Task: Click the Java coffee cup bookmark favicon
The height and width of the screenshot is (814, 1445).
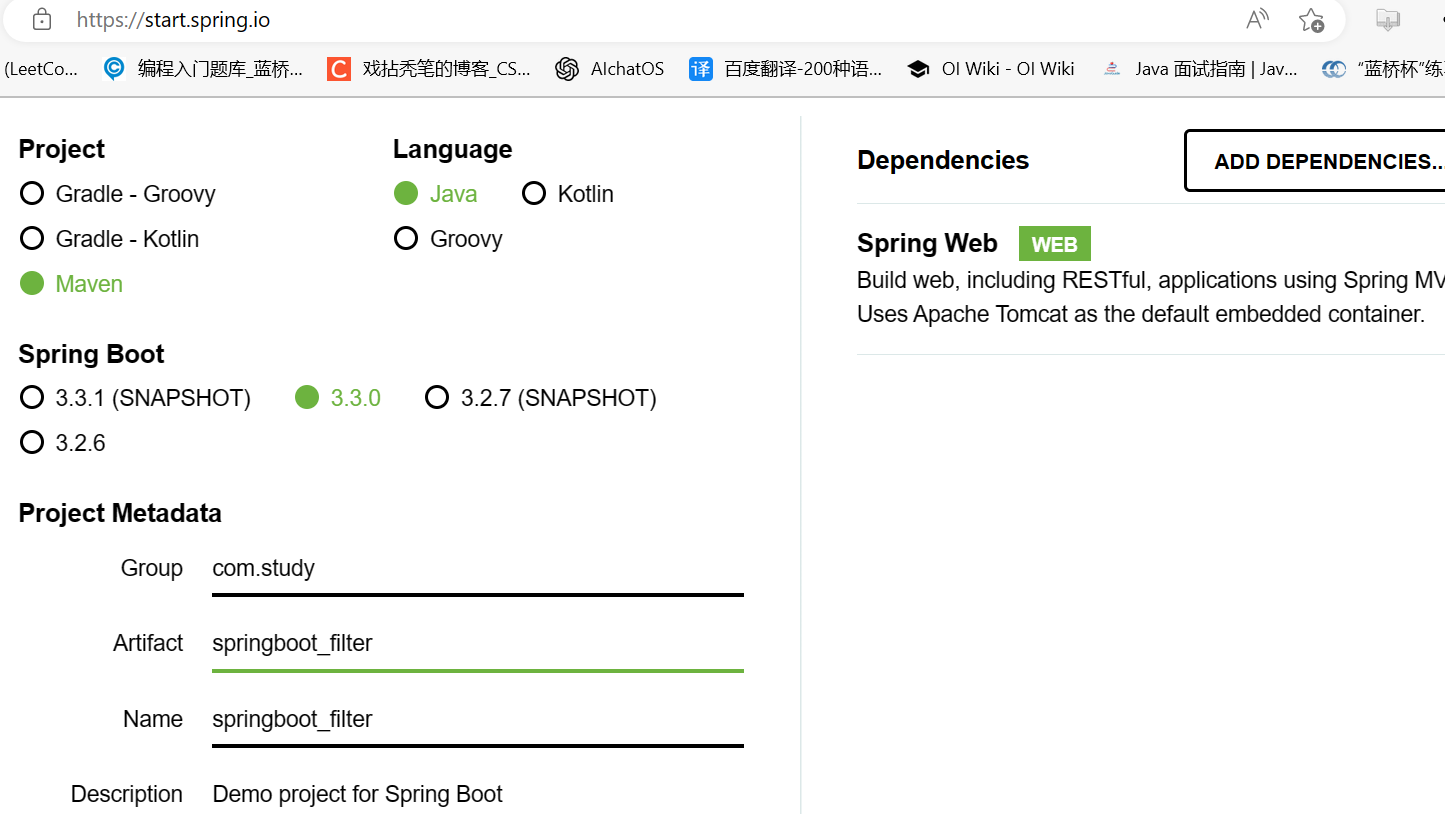Action: click(x=1111, y=68)
